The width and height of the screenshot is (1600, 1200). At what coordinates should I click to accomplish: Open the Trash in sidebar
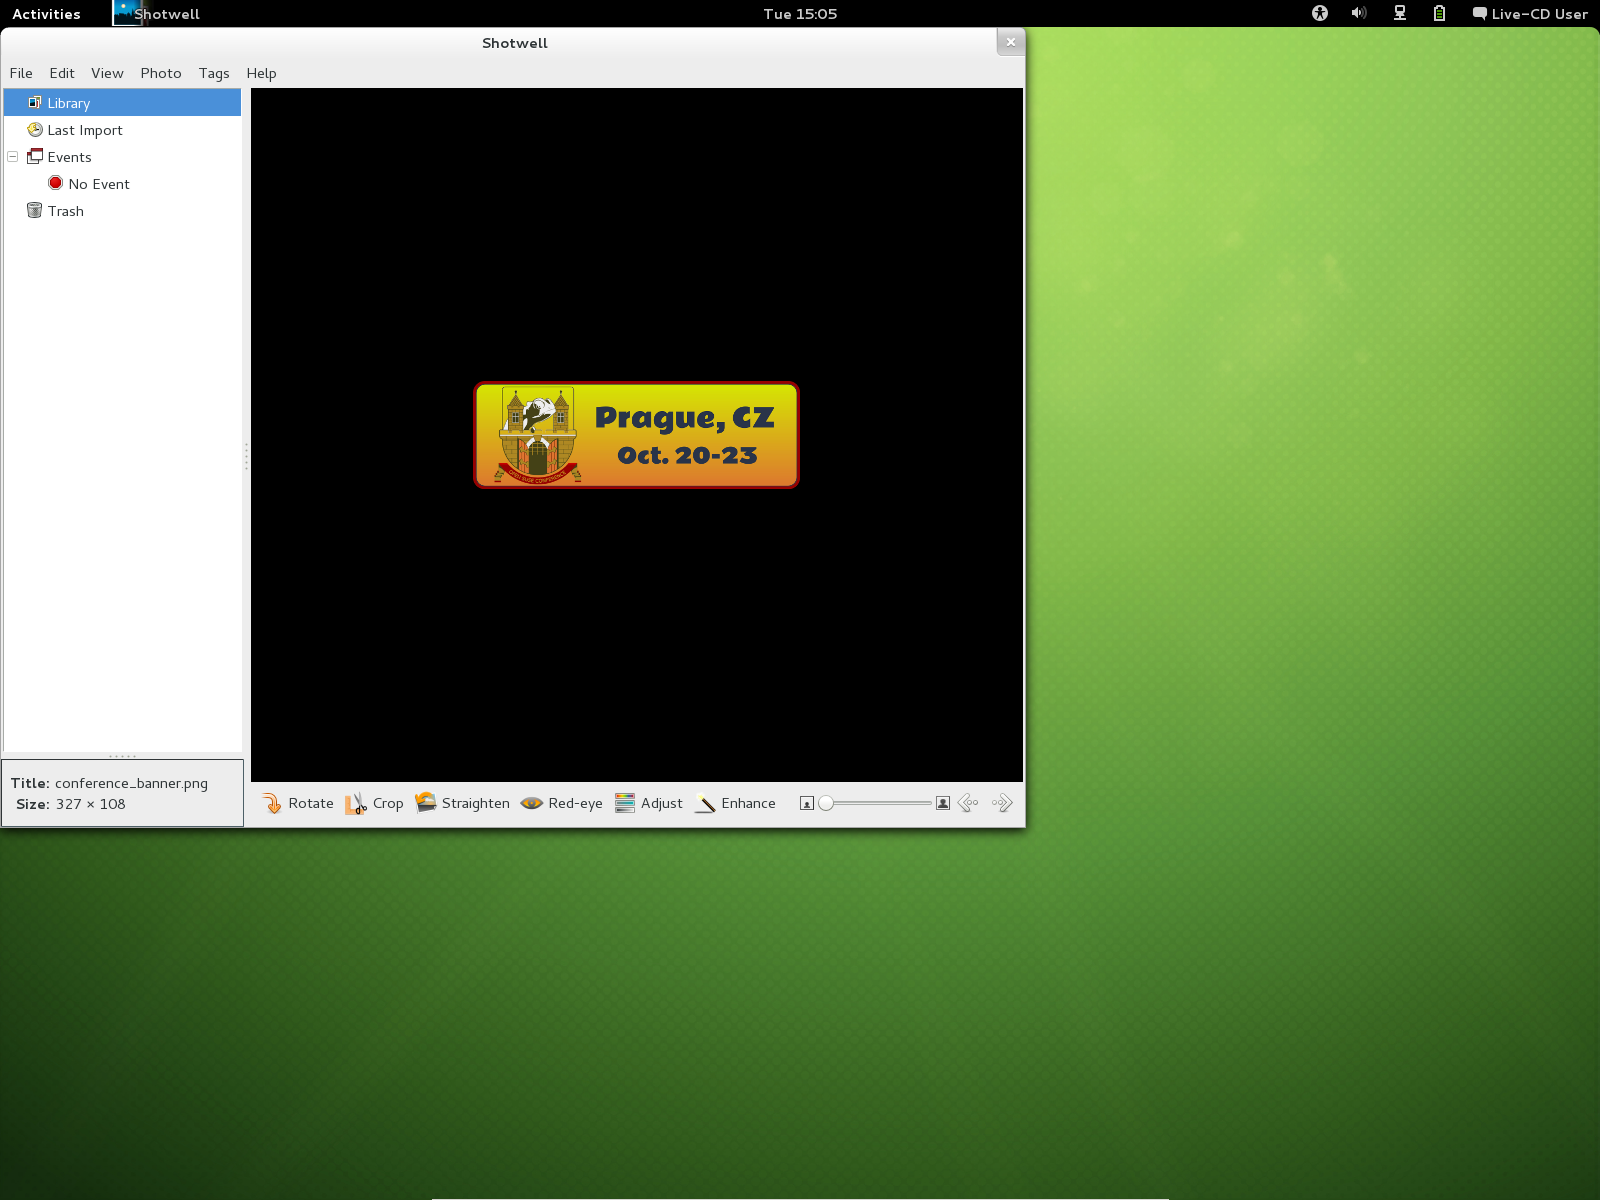tap(65, 211)
